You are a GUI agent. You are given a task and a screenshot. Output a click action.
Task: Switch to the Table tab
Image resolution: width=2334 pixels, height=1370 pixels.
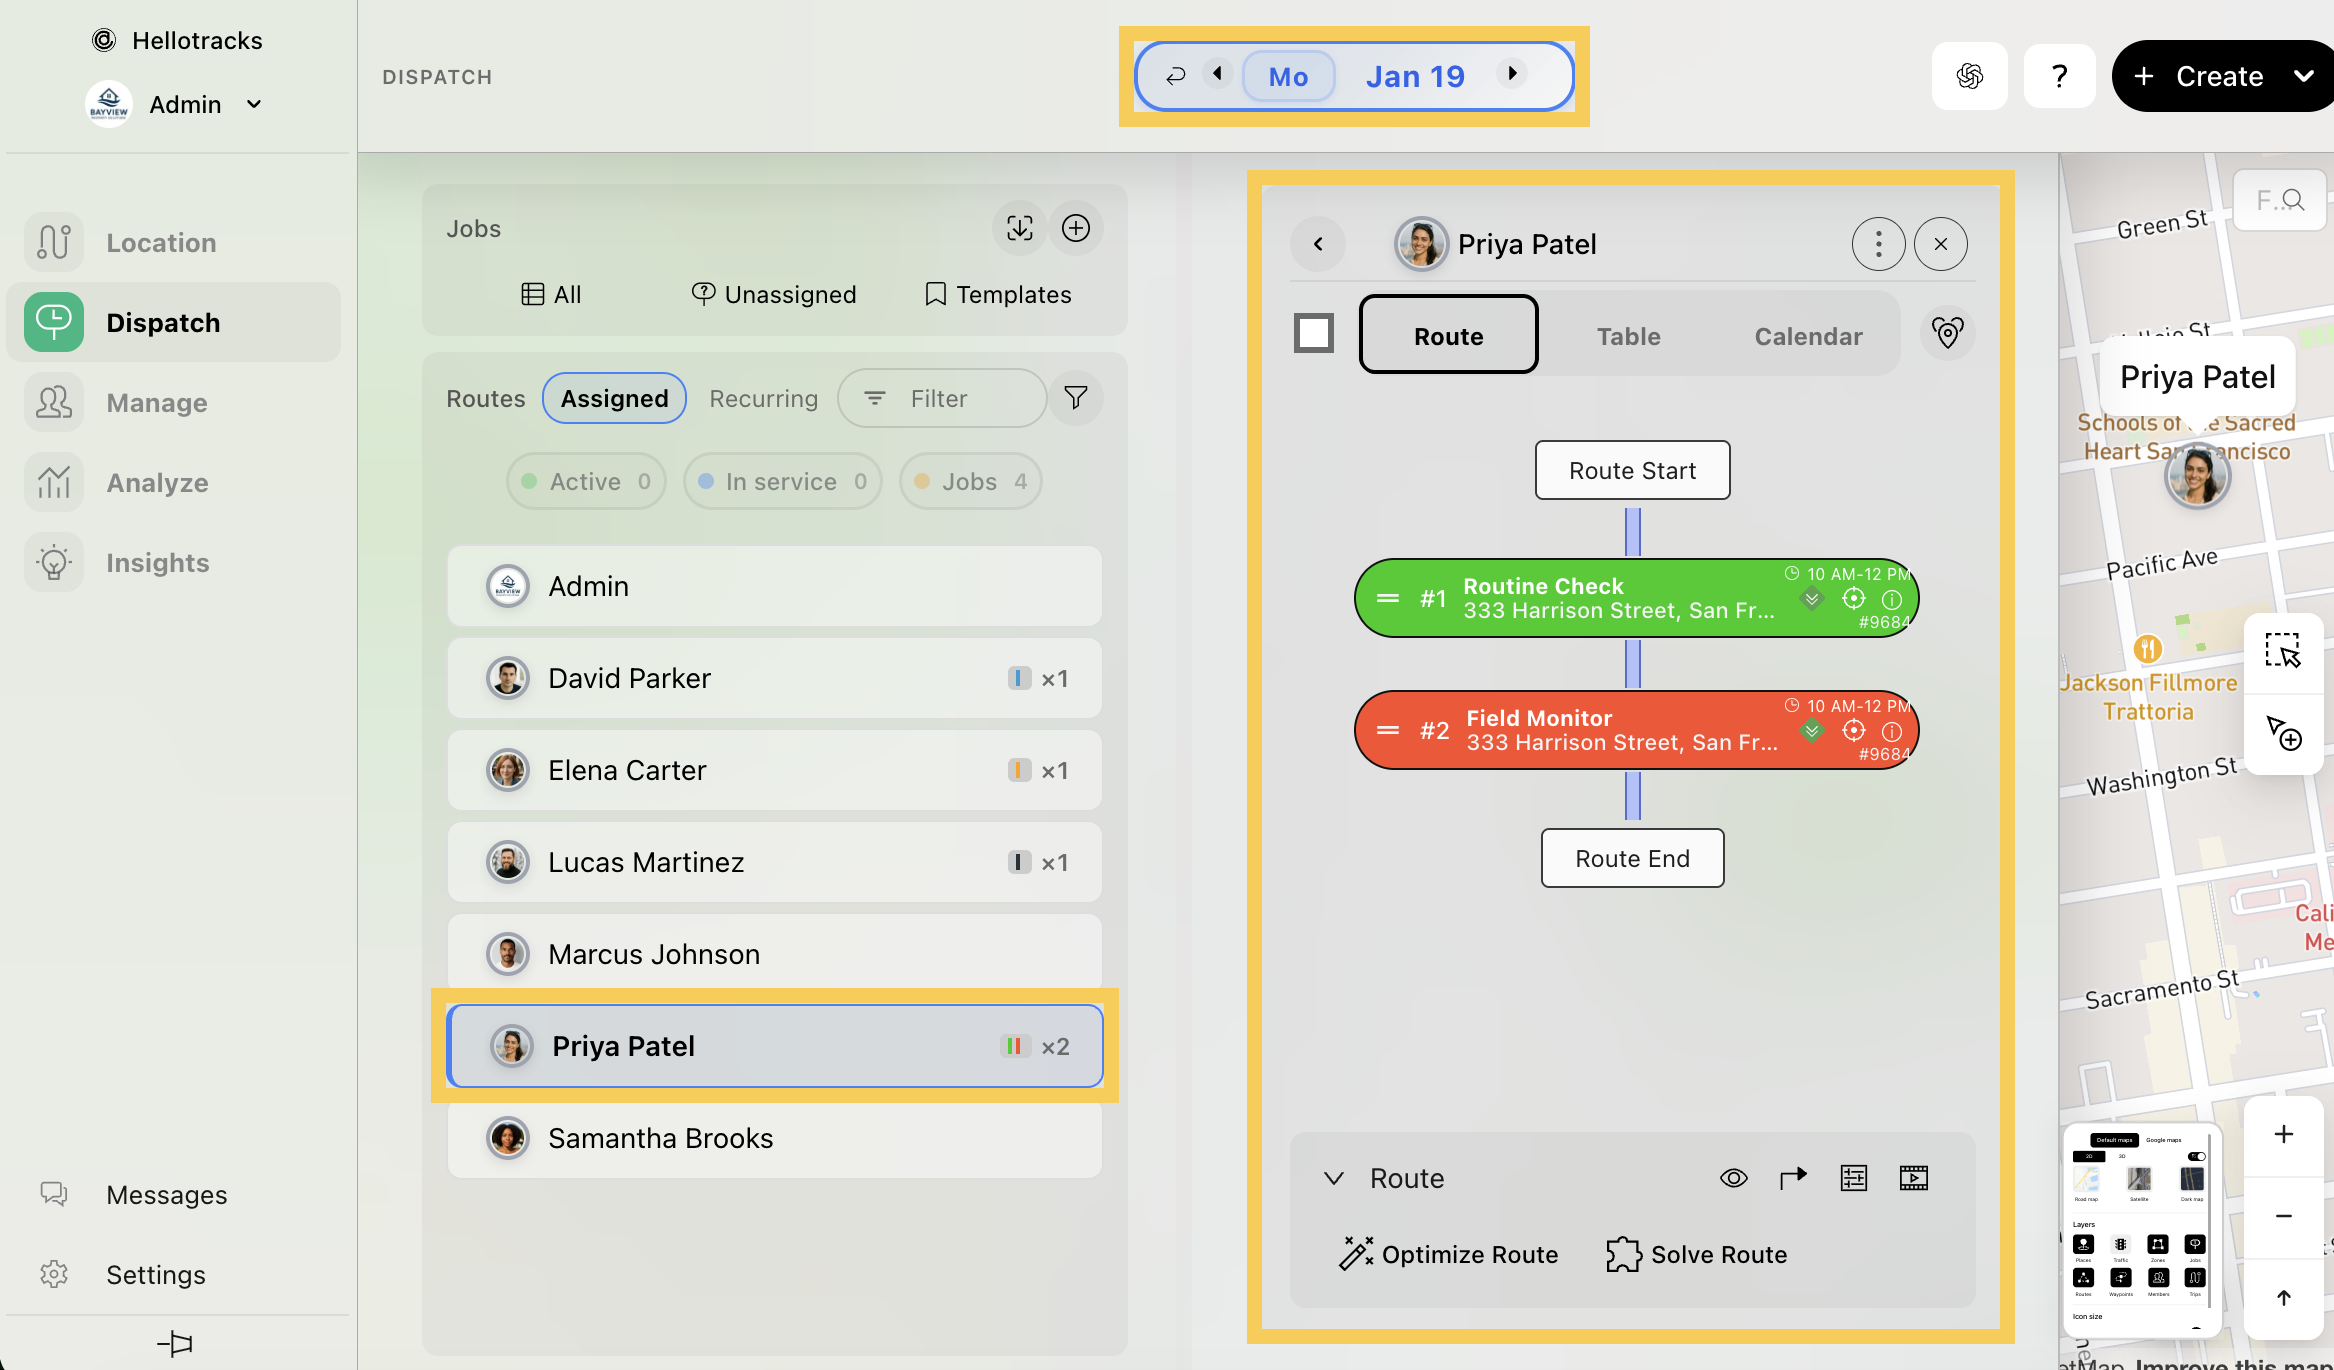[x=1628, y=336]
